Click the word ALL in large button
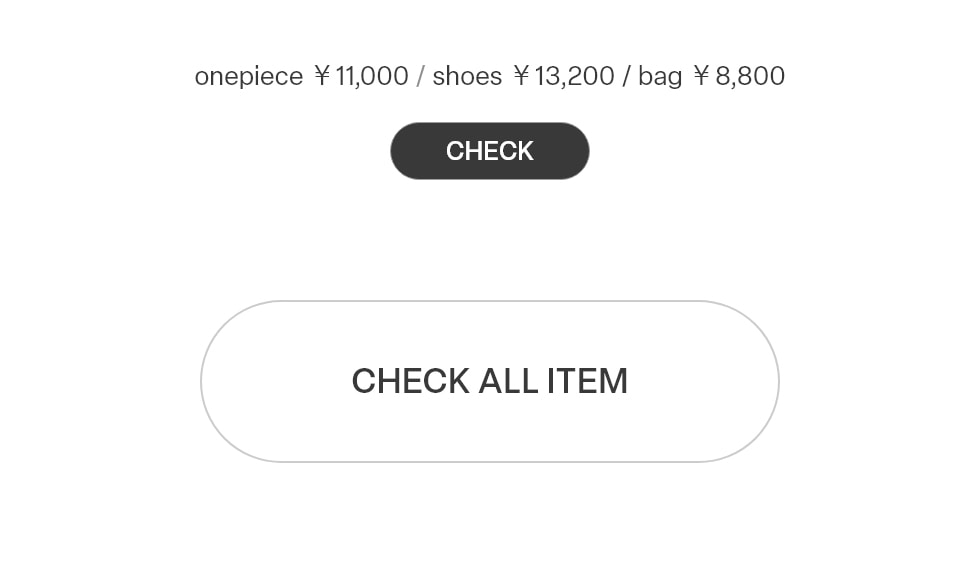 pos(508,381)
